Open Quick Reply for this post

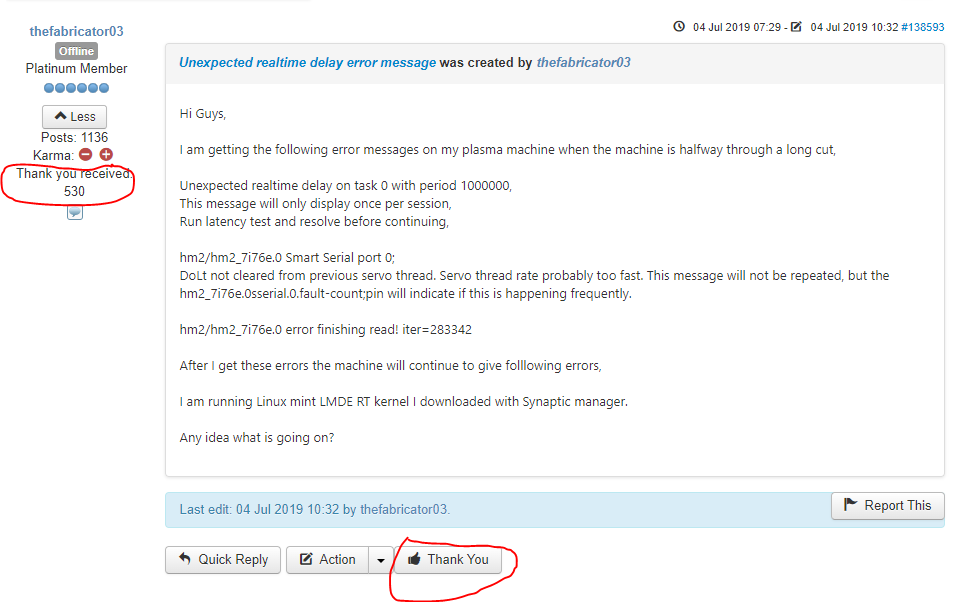click(x=223, y=560)
